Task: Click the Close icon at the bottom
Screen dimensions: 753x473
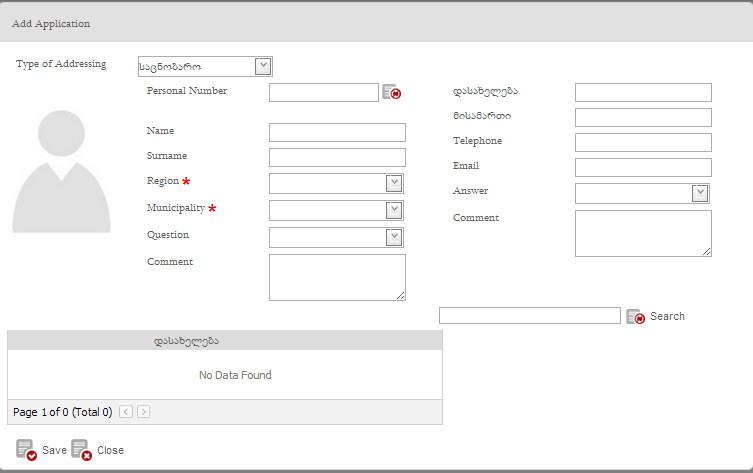Action: tap(81, 450)
